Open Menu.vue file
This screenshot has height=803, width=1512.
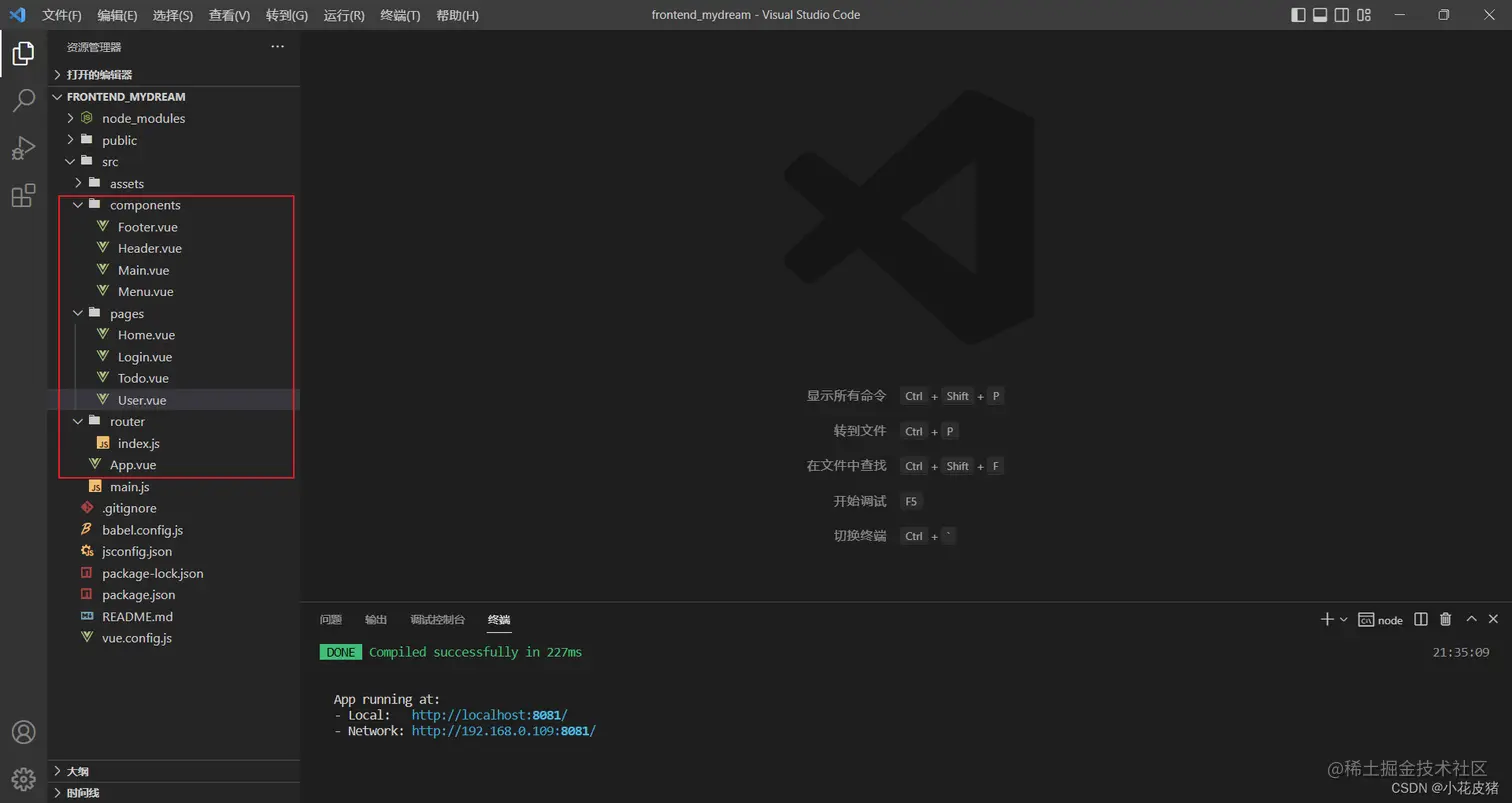[174, 292]
